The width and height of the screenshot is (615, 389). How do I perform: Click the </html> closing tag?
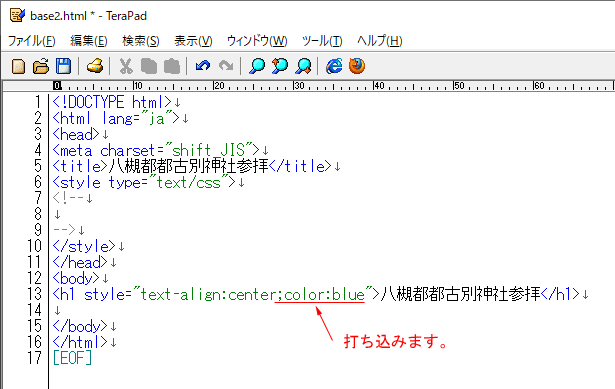(x=80, y=342)
